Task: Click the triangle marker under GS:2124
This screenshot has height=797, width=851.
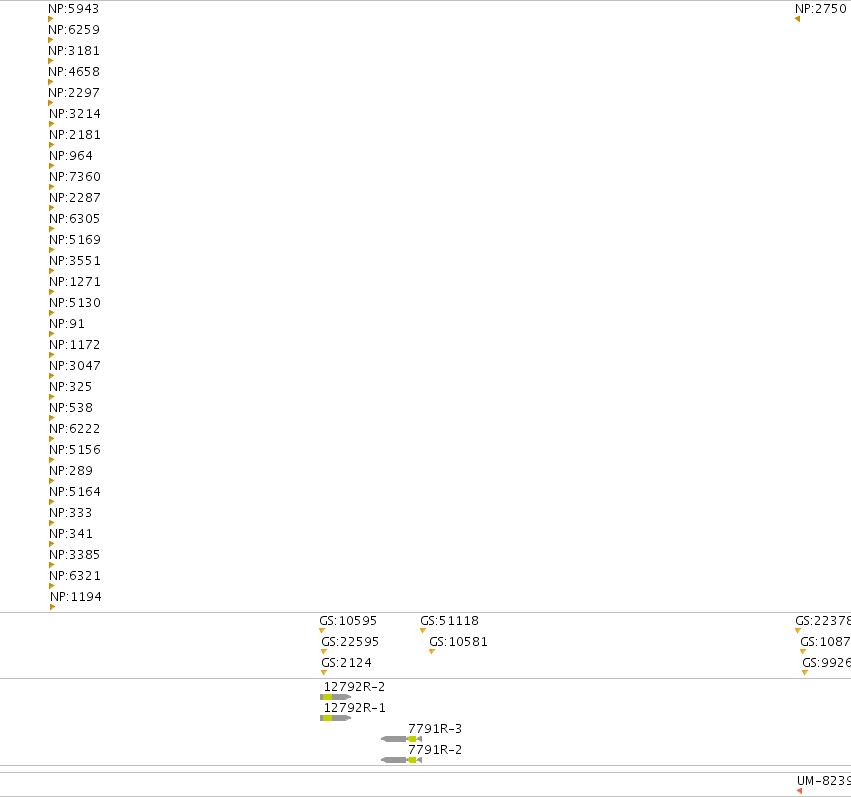Action: coord(324,673)
